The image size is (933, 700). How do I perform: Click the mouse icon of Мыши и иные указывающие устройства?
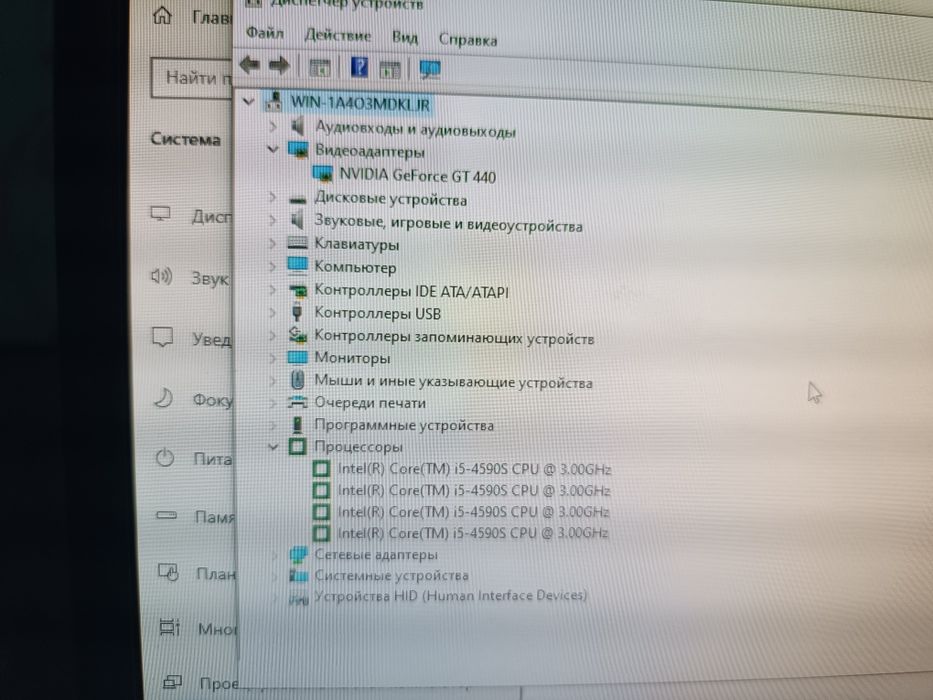[298, 380]
